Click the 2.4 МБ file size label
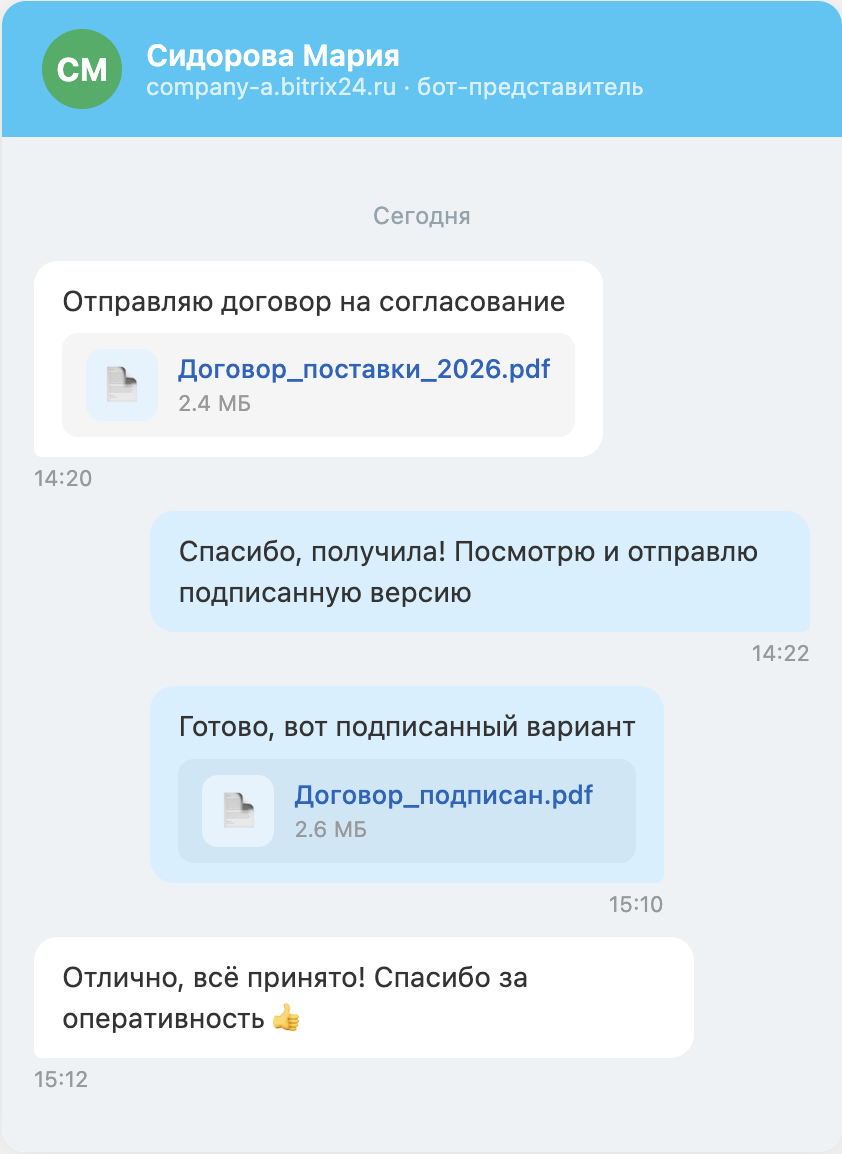This screenshot has height=1154, width=842. coord(214,404)
